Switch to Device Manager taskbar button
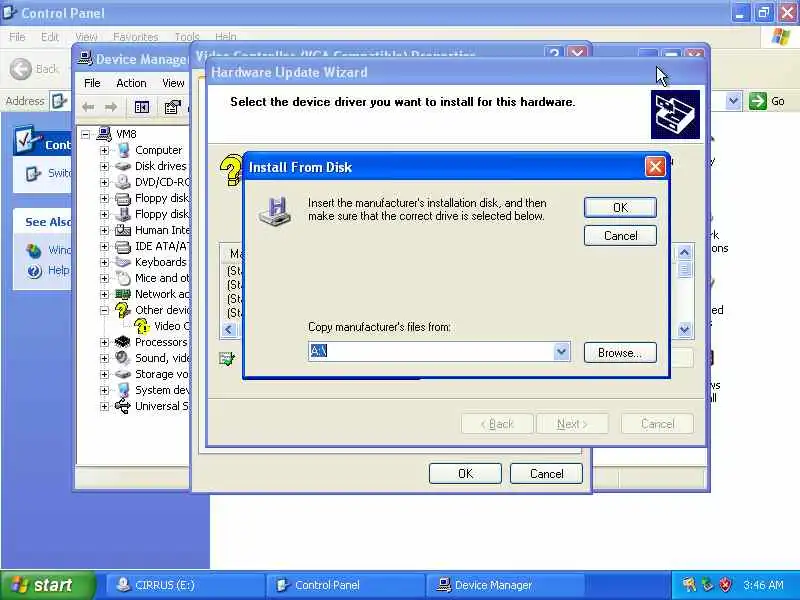800x600 pixels. pyautogui.click(x=505, y=585)
